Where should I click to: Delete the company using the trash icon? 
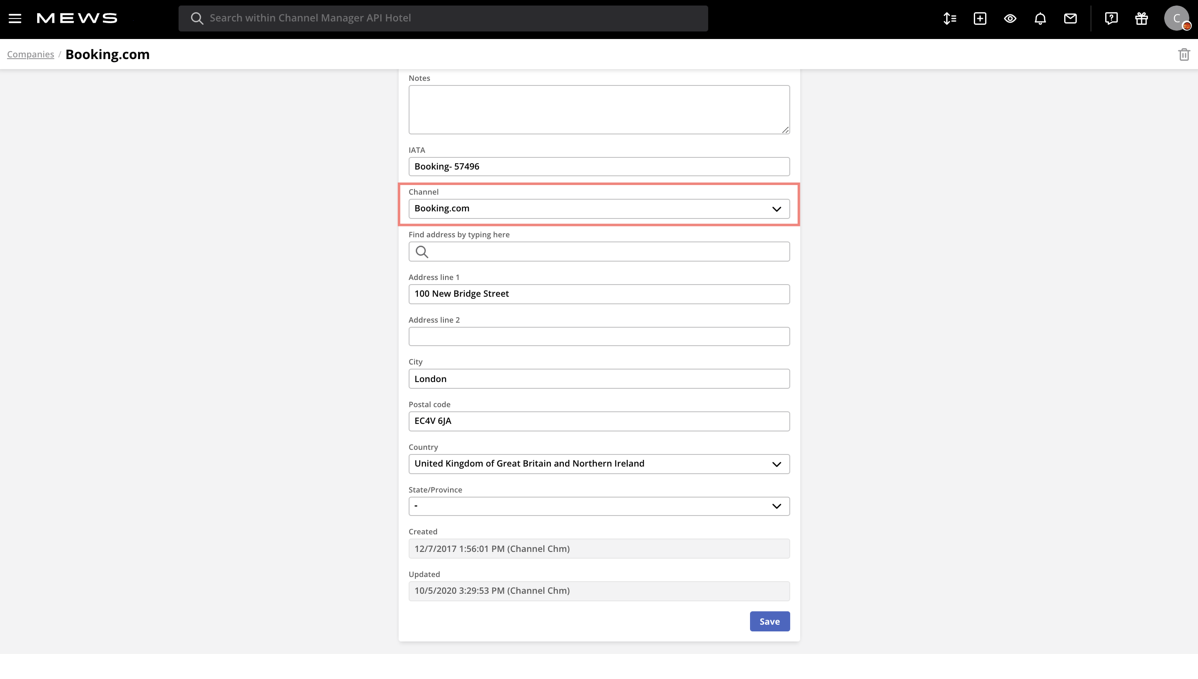pos(1183,53)
